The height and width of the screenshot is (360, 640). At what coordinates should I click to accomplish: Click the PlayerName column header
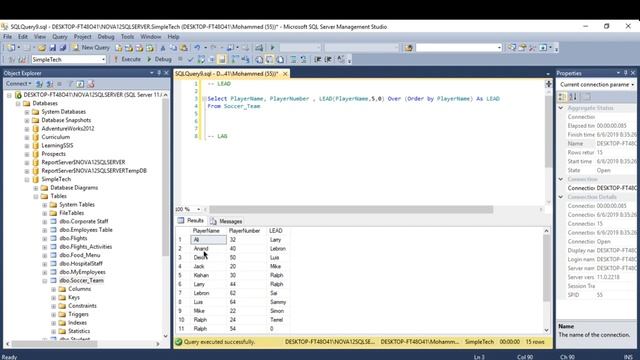pos(208,231)
